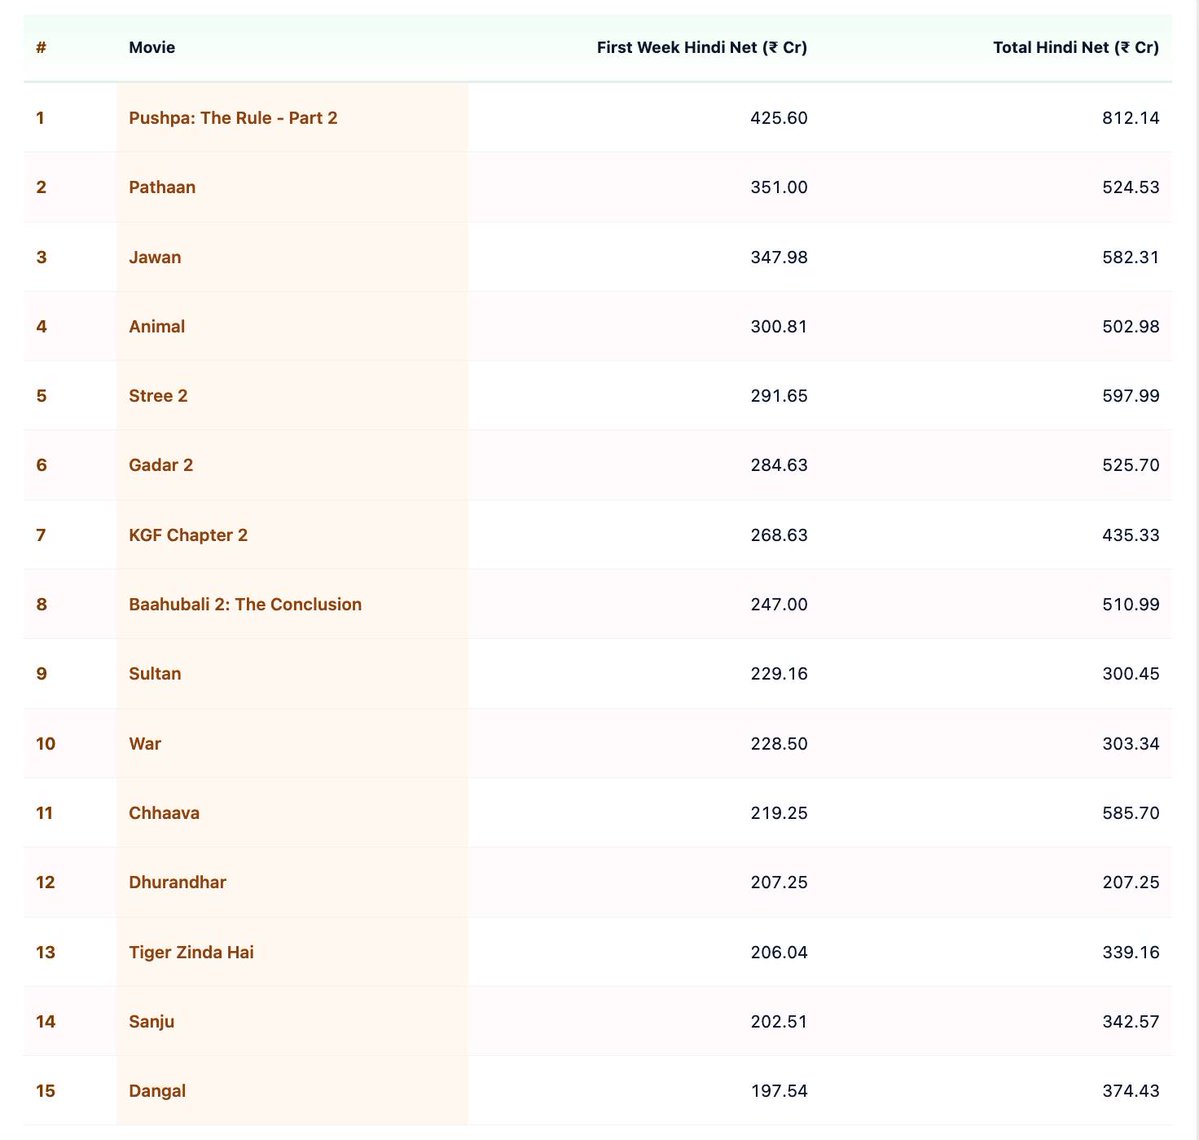Click first week value 228.50
Viewport: 1199px width, 1140px height.
click(x=778, y=743)
